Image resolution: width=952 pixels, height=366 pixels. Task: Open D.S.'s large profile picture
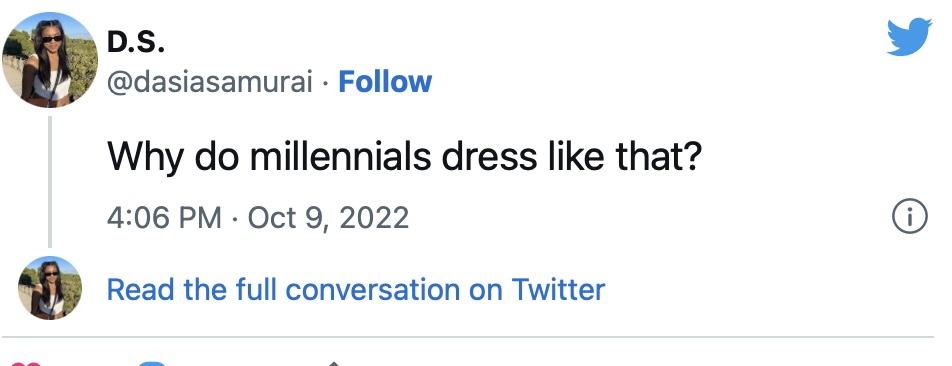point(50,59)
